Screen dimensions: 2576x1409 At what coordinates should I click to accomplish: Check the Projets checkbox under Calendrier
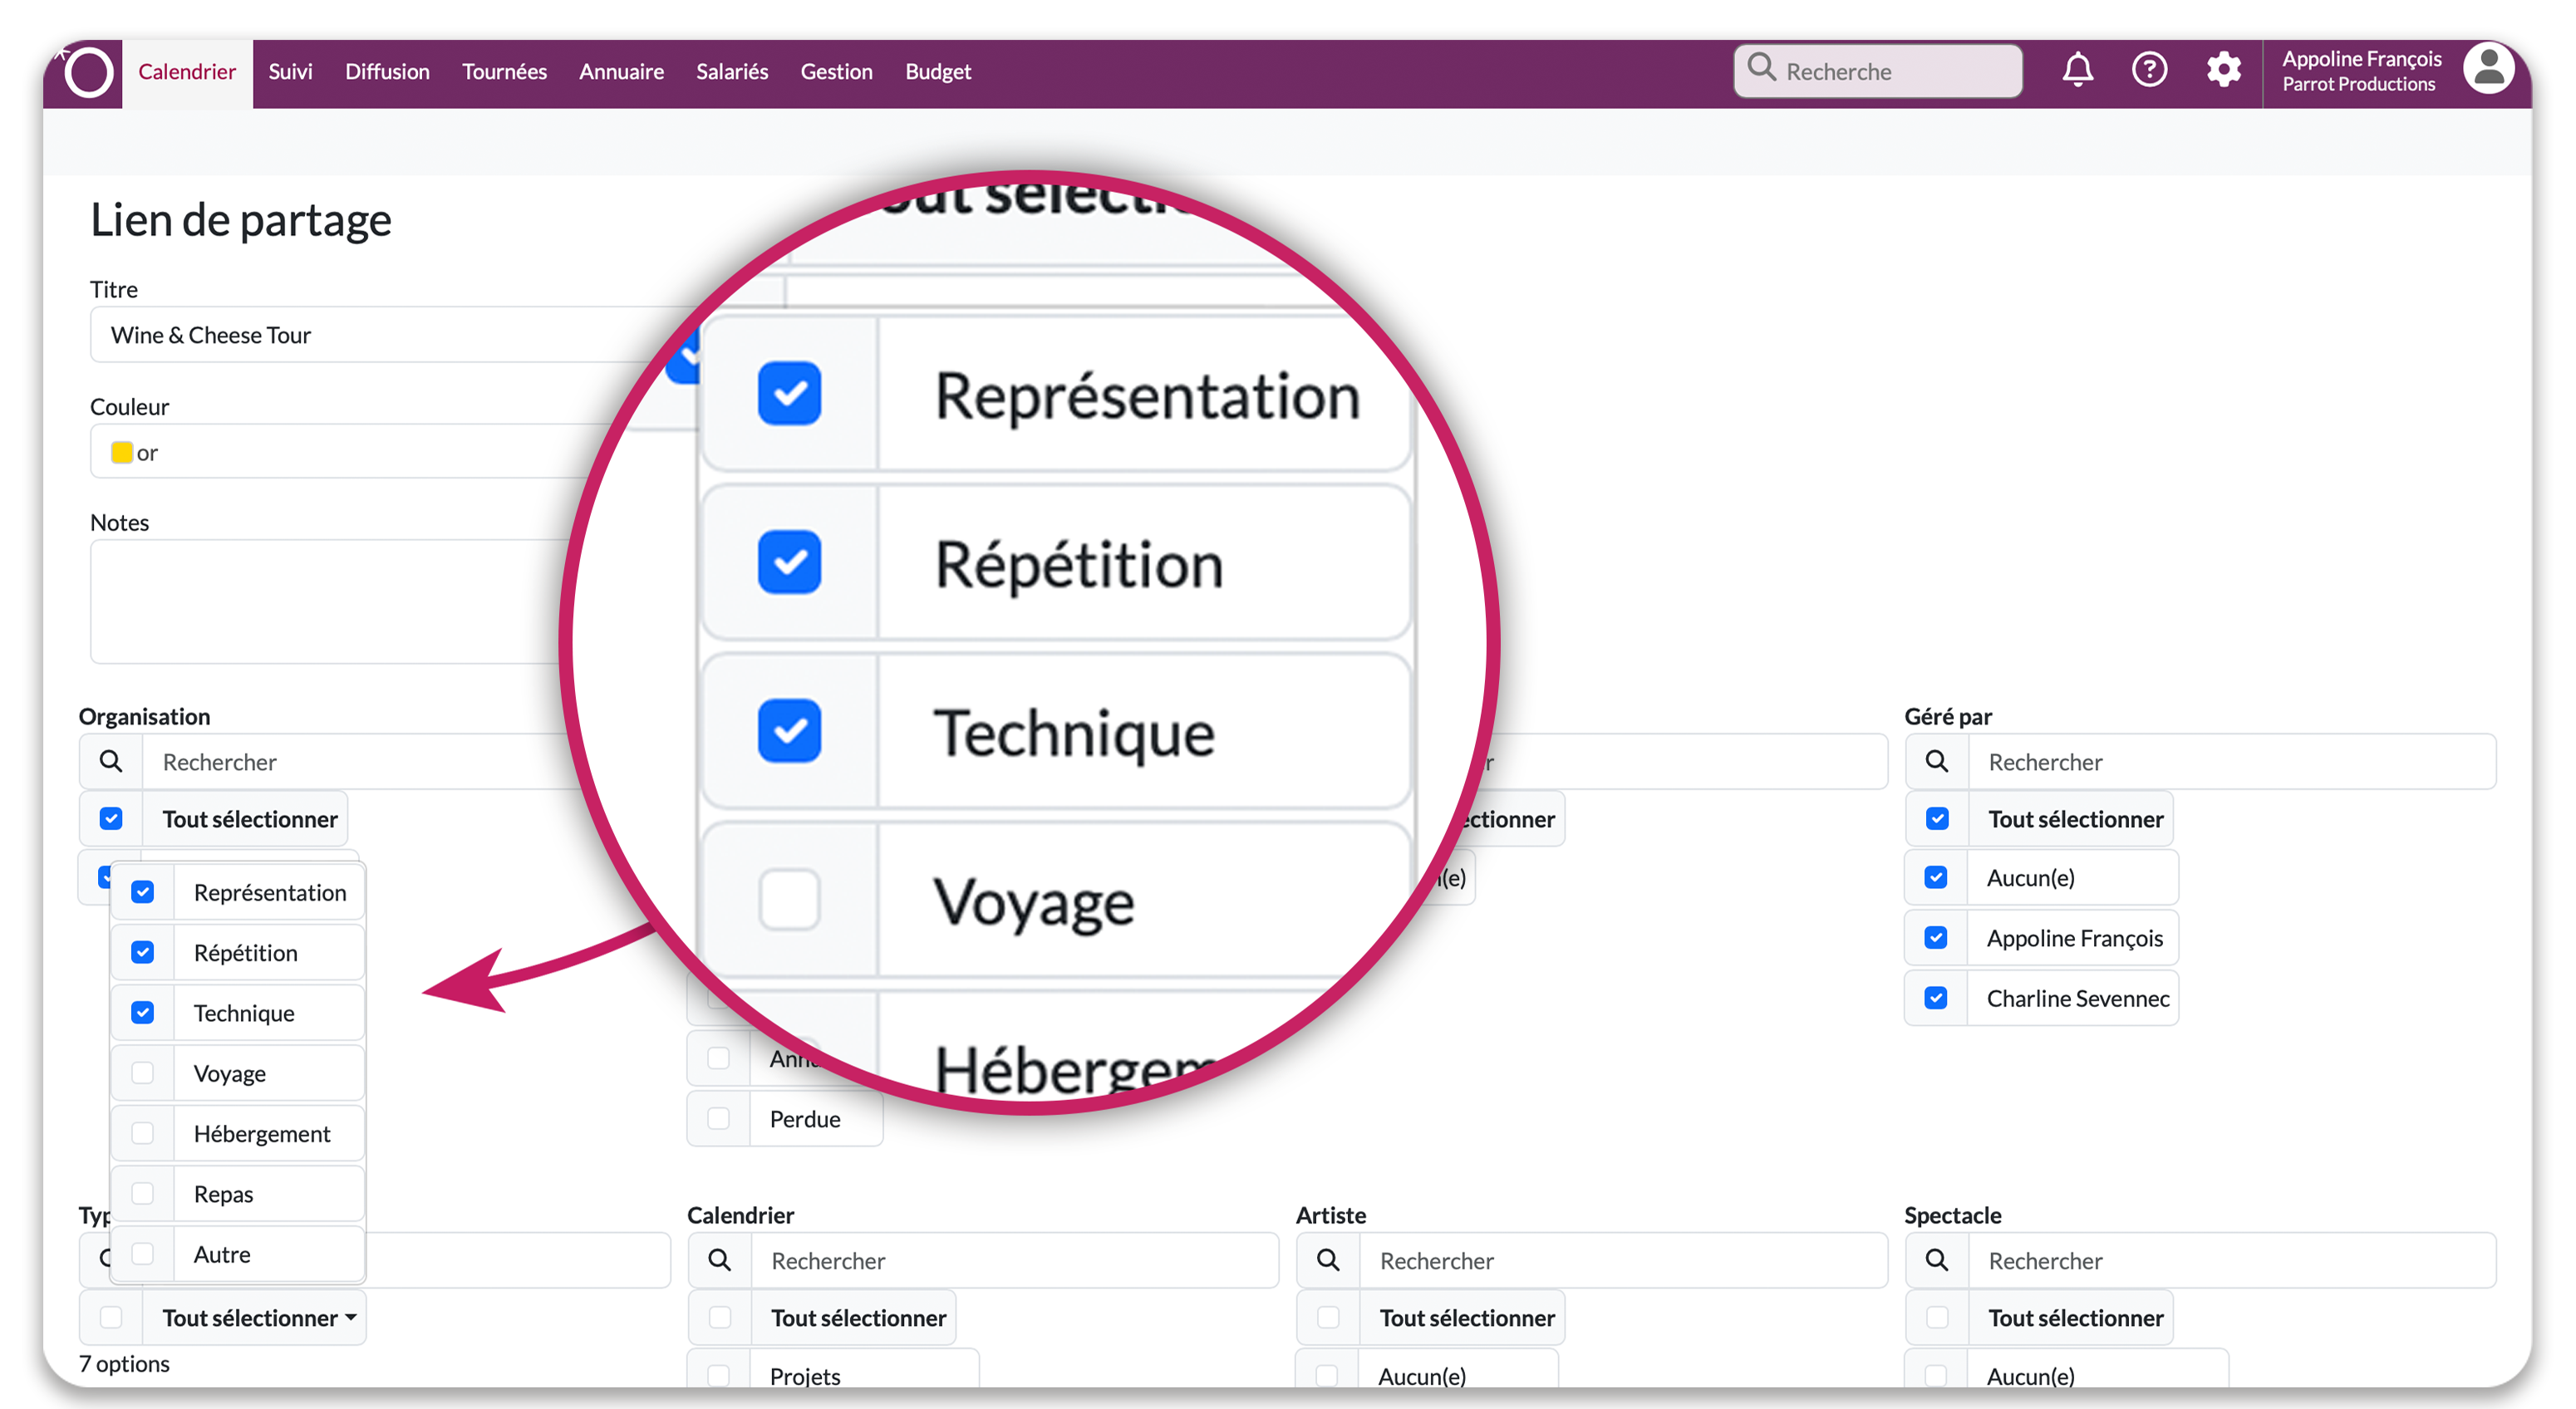[719, 1375]
